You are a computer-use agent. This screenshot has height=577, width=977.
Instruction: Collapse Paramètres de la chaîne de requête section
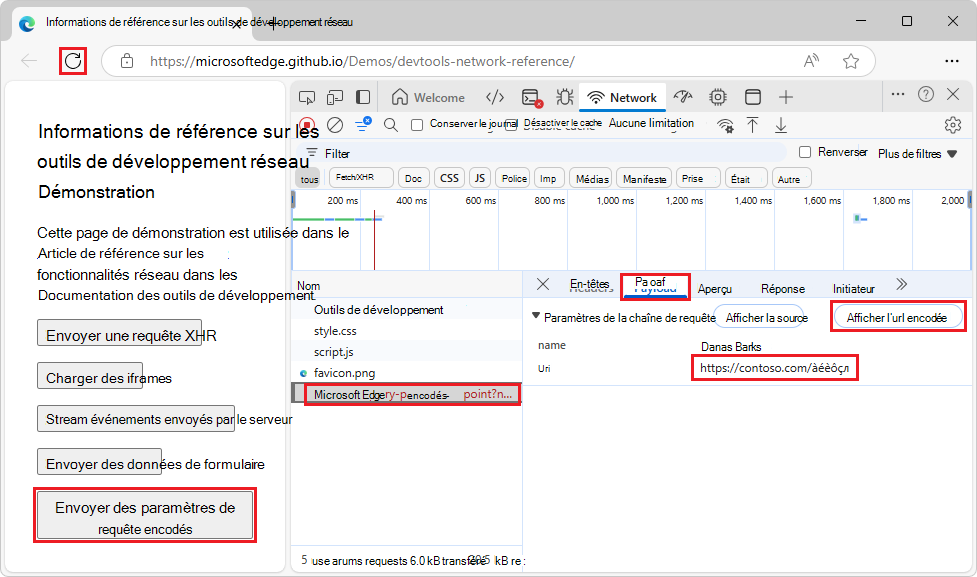pos(535,316)
